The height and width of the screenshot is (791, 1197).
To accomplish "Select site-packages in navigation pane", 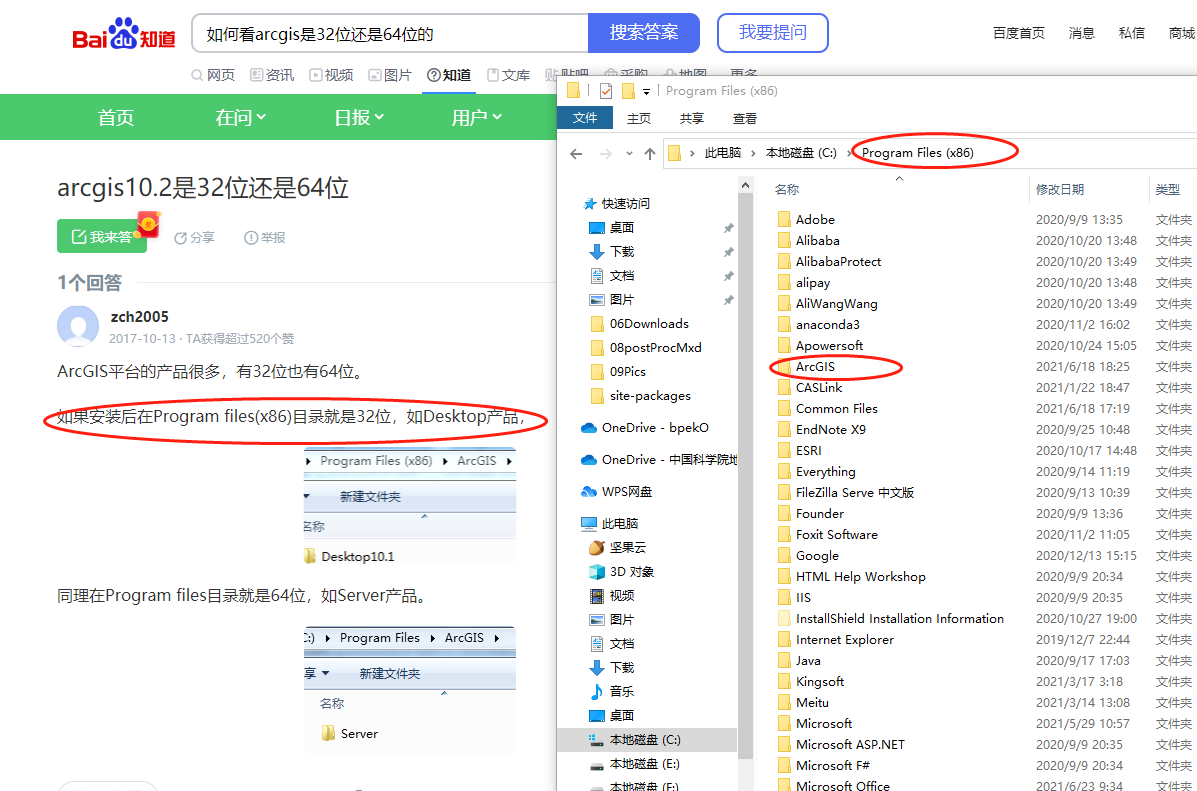I will tap(640, 396).
